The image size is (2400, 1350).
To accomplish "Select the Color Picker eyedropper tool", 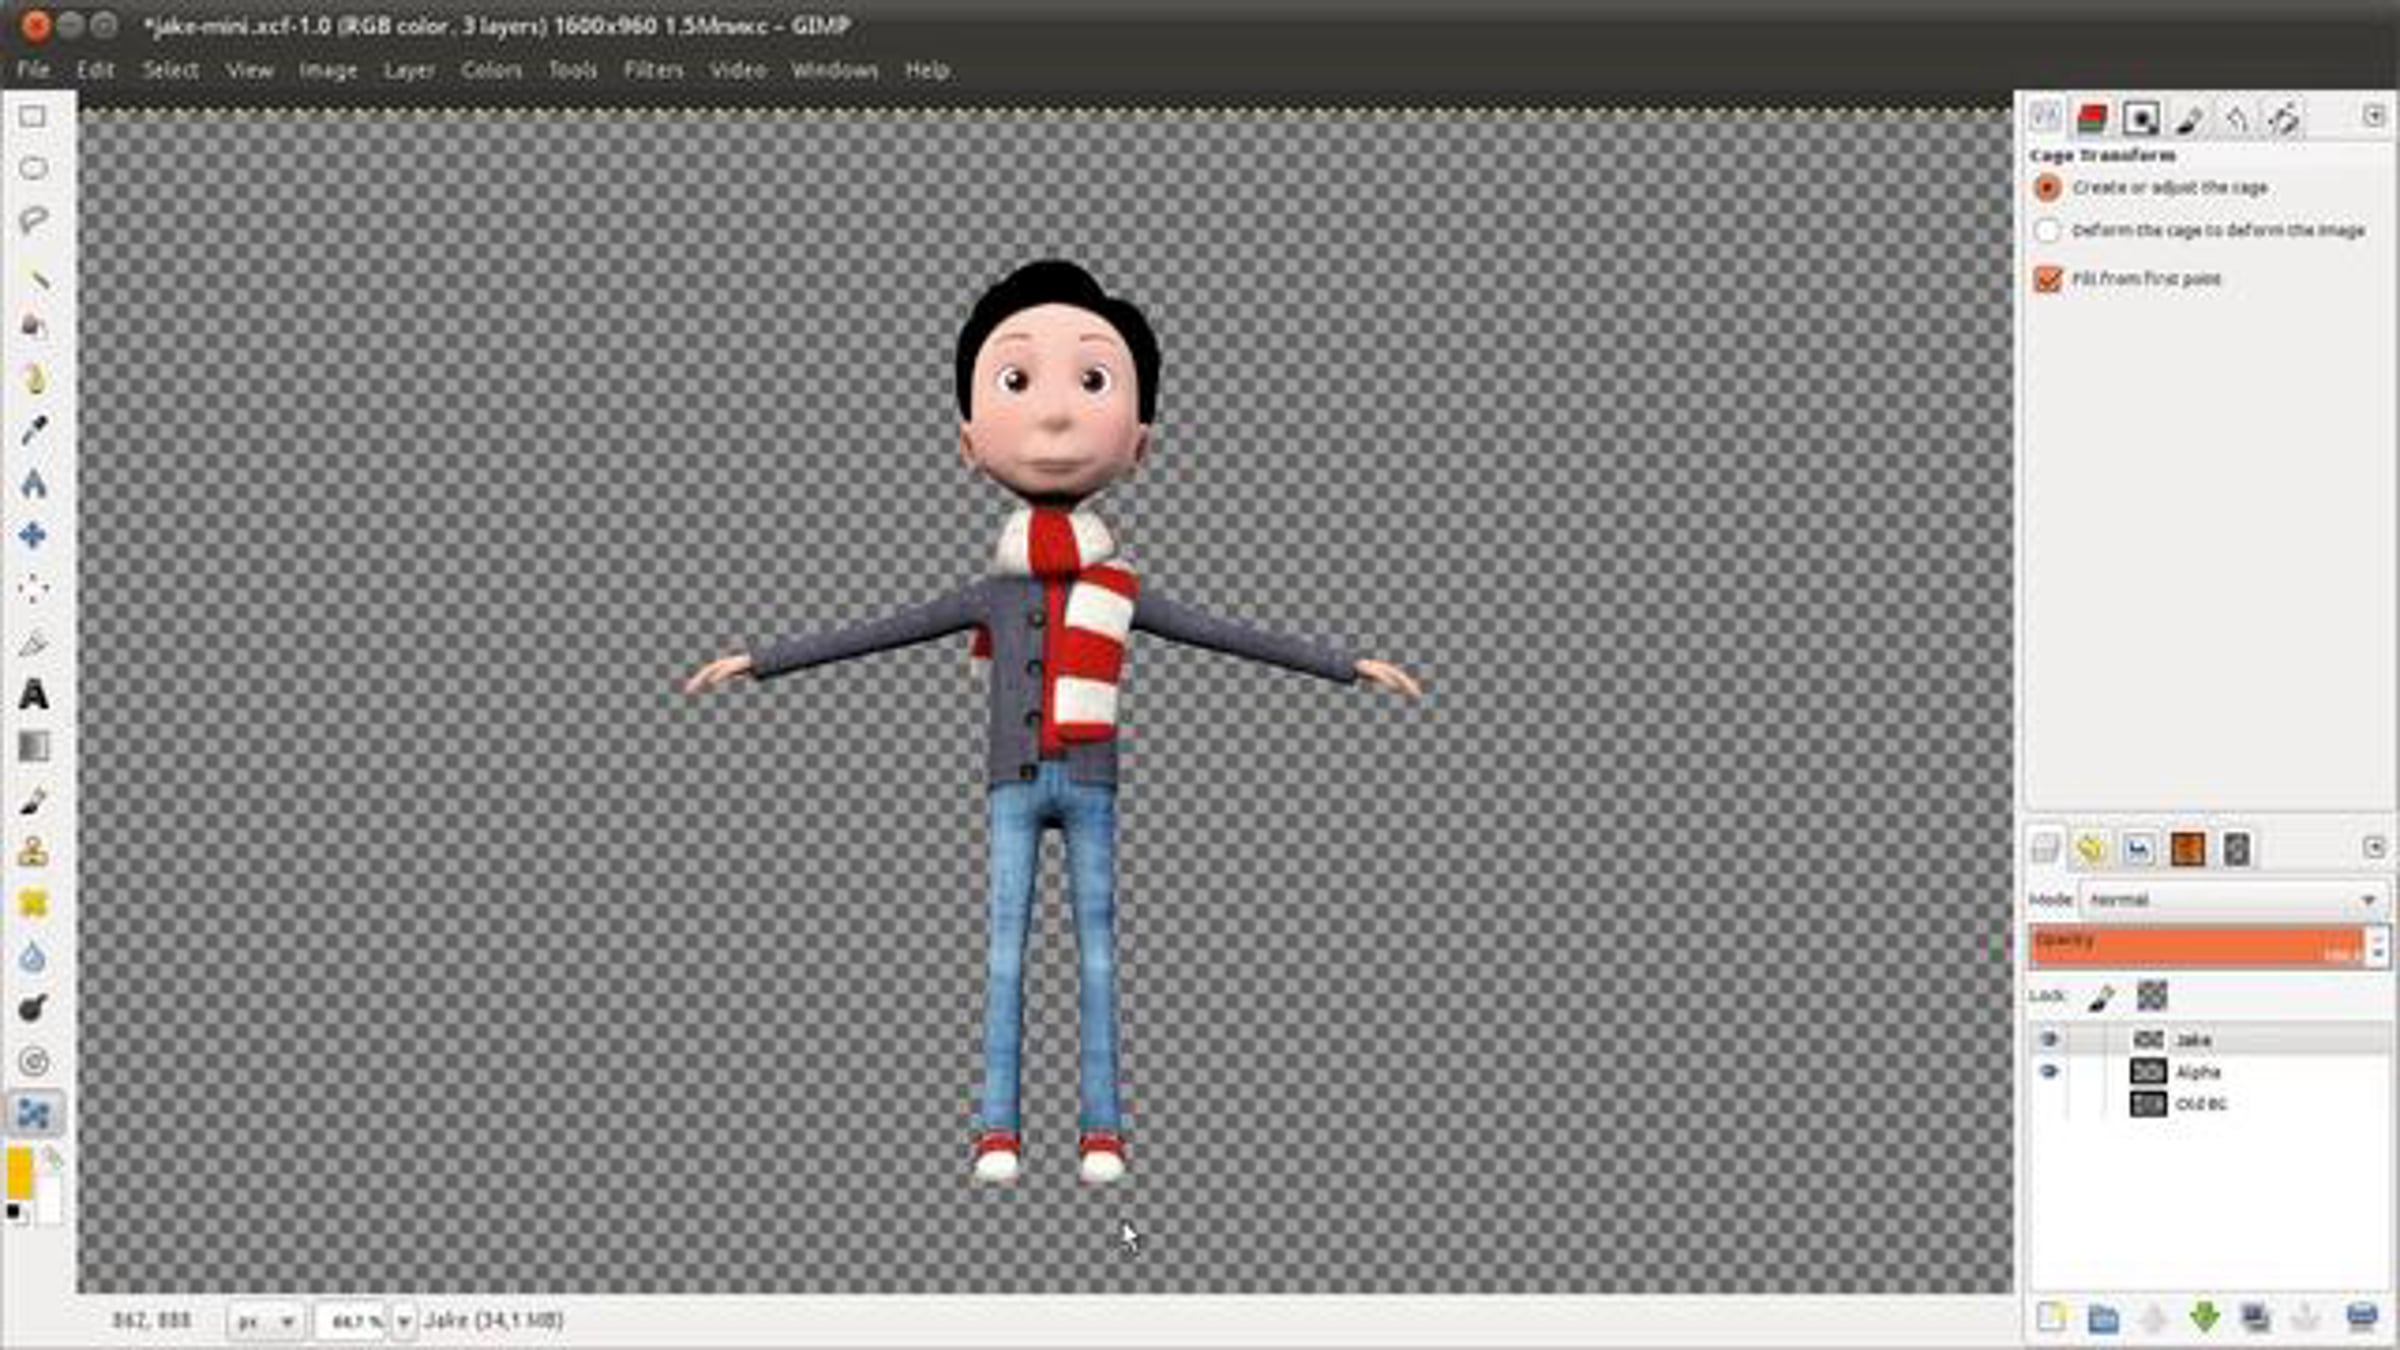I will click(33, 431).
